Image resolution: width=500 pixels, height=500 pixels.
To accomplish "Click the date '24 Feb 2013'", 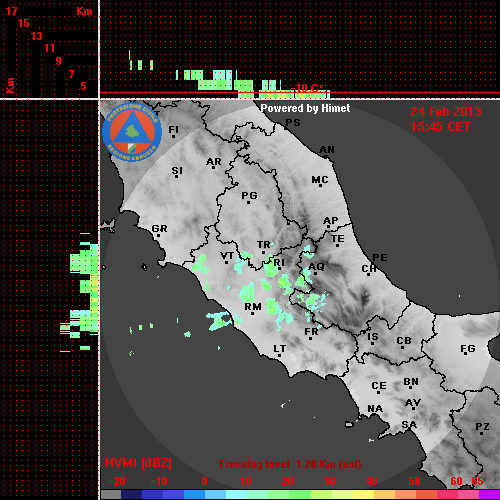I will (x=446, y=112).
